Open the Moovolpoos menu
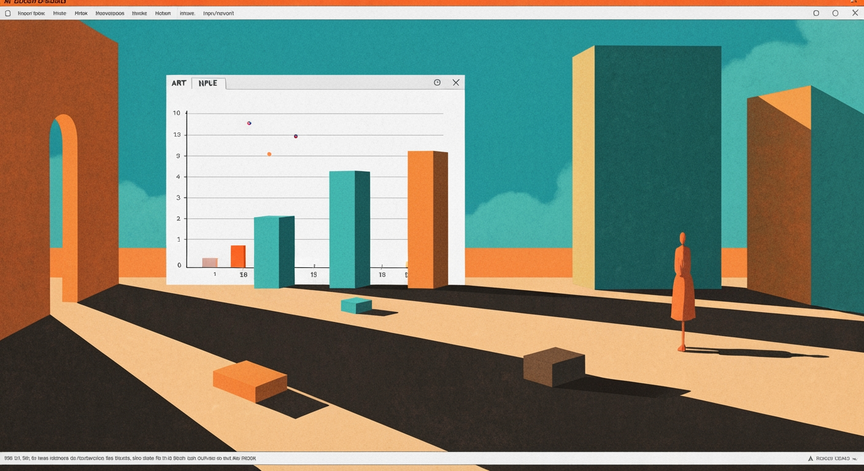 coord(110,13)
